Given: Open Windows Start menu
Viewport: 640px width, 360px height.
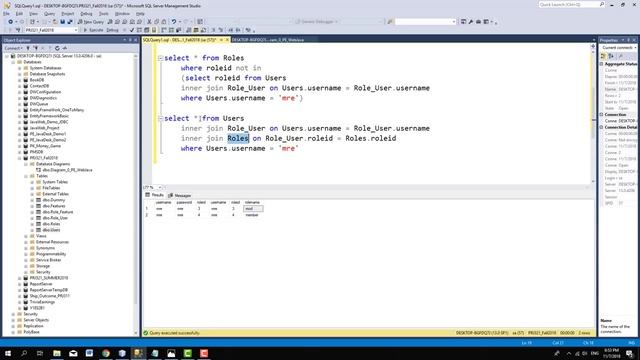Looking at the screenshot, I should tap(8, 353).
